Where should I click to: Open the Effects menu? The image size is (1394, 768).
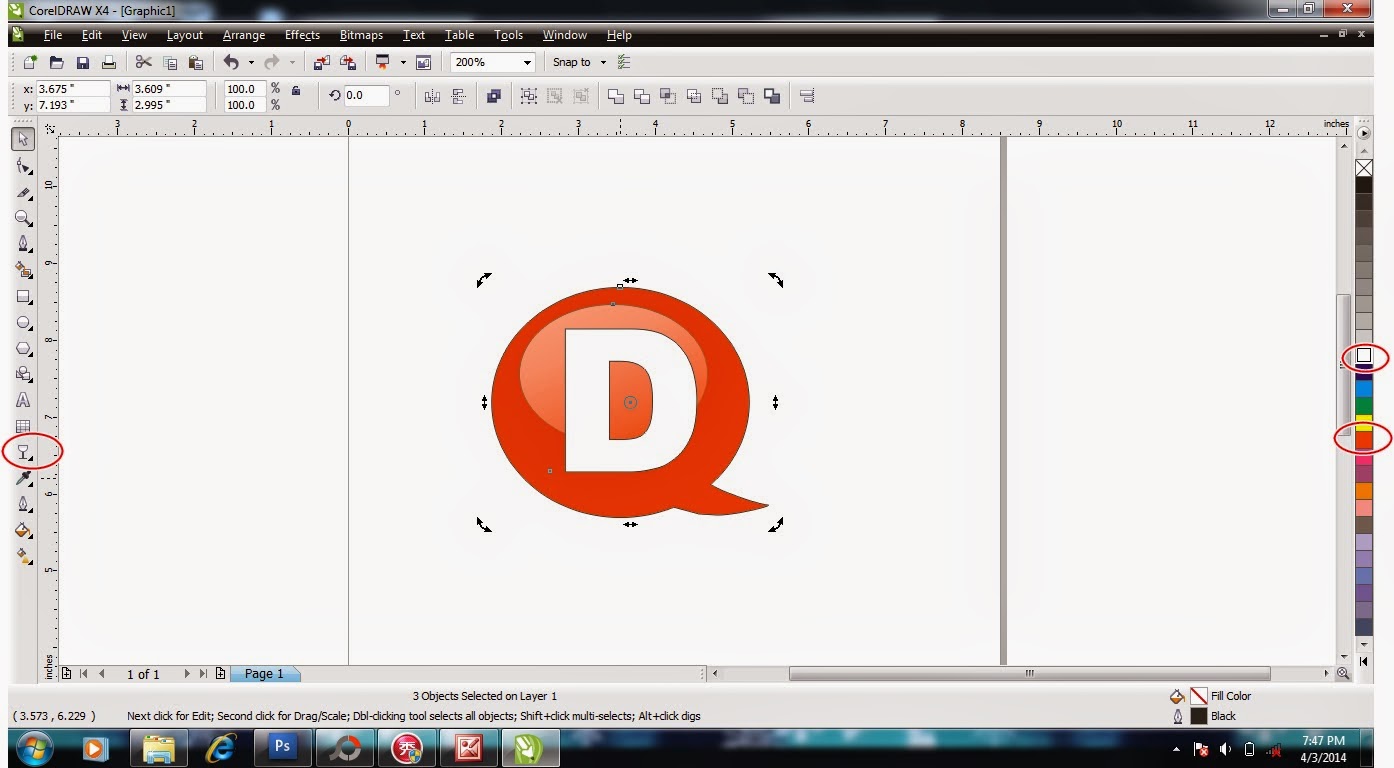pos(302,35)
